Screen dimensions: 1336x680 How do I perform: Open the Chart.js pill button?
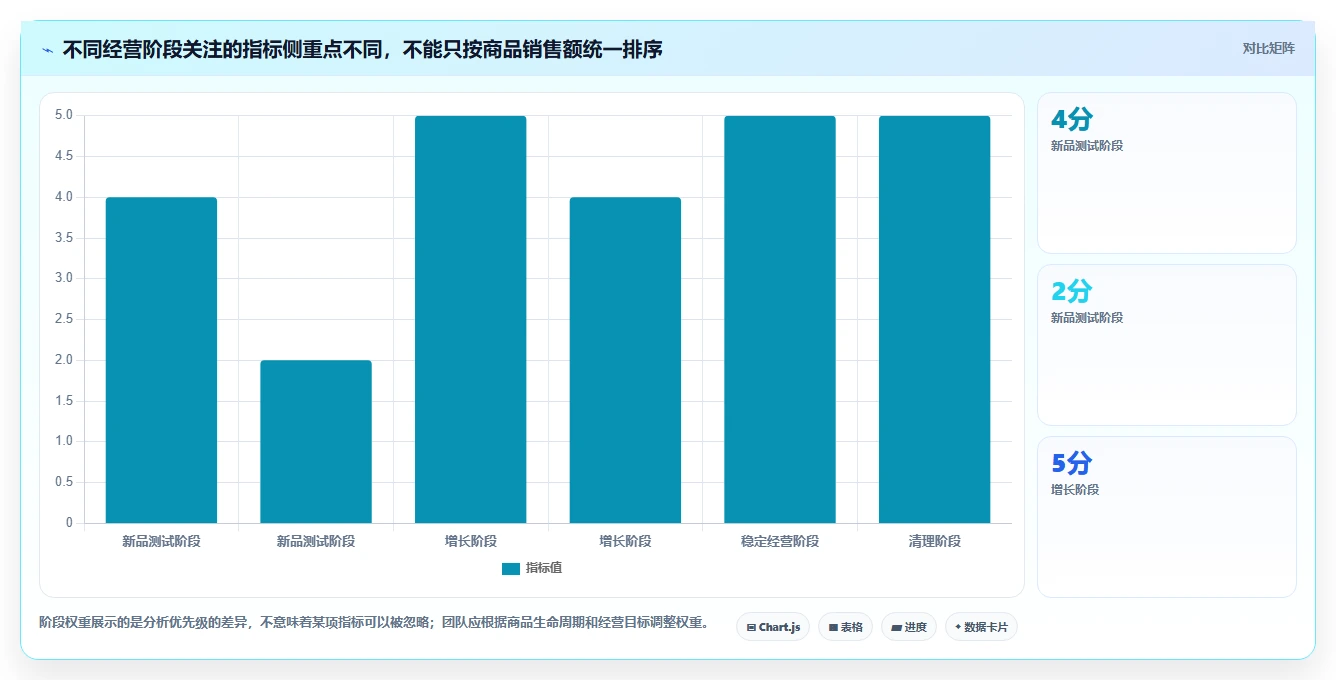(x=773, y=627)
